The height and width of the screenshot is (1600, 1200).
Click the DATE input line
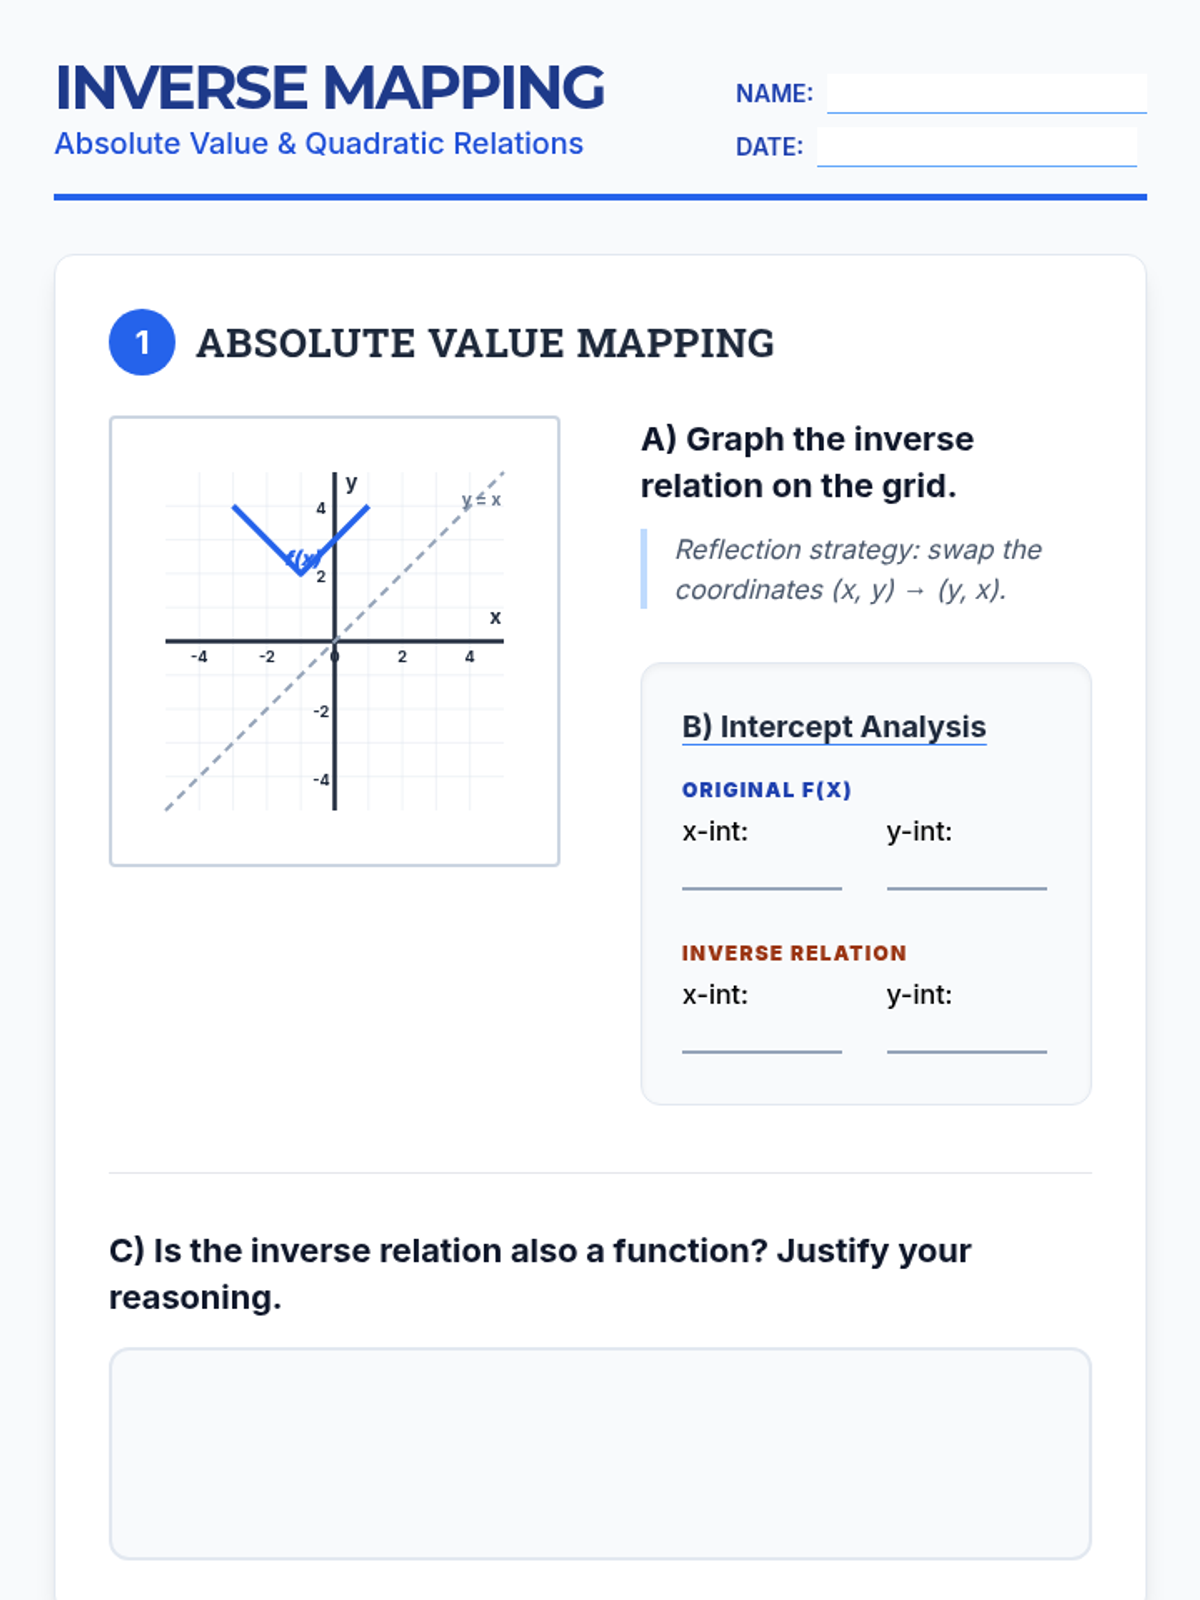point(976,147)
